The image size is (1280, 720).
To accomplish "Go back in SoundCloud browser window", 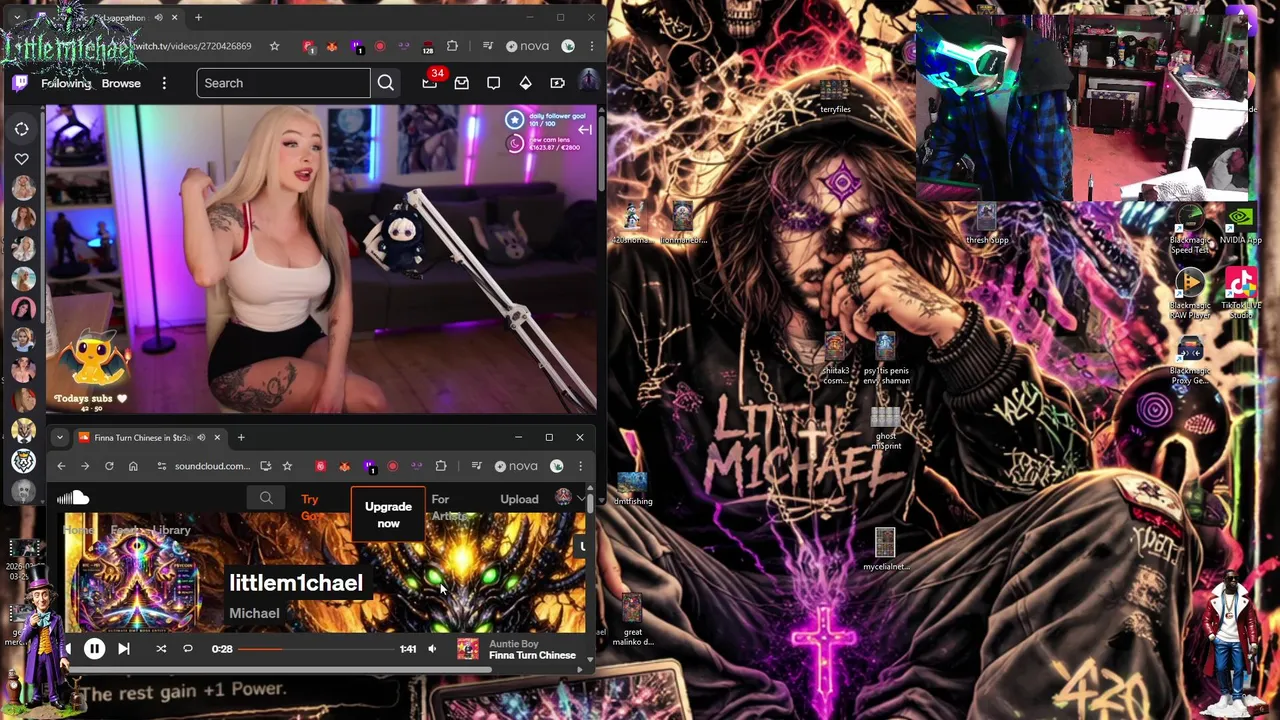I will click(61, 466).
